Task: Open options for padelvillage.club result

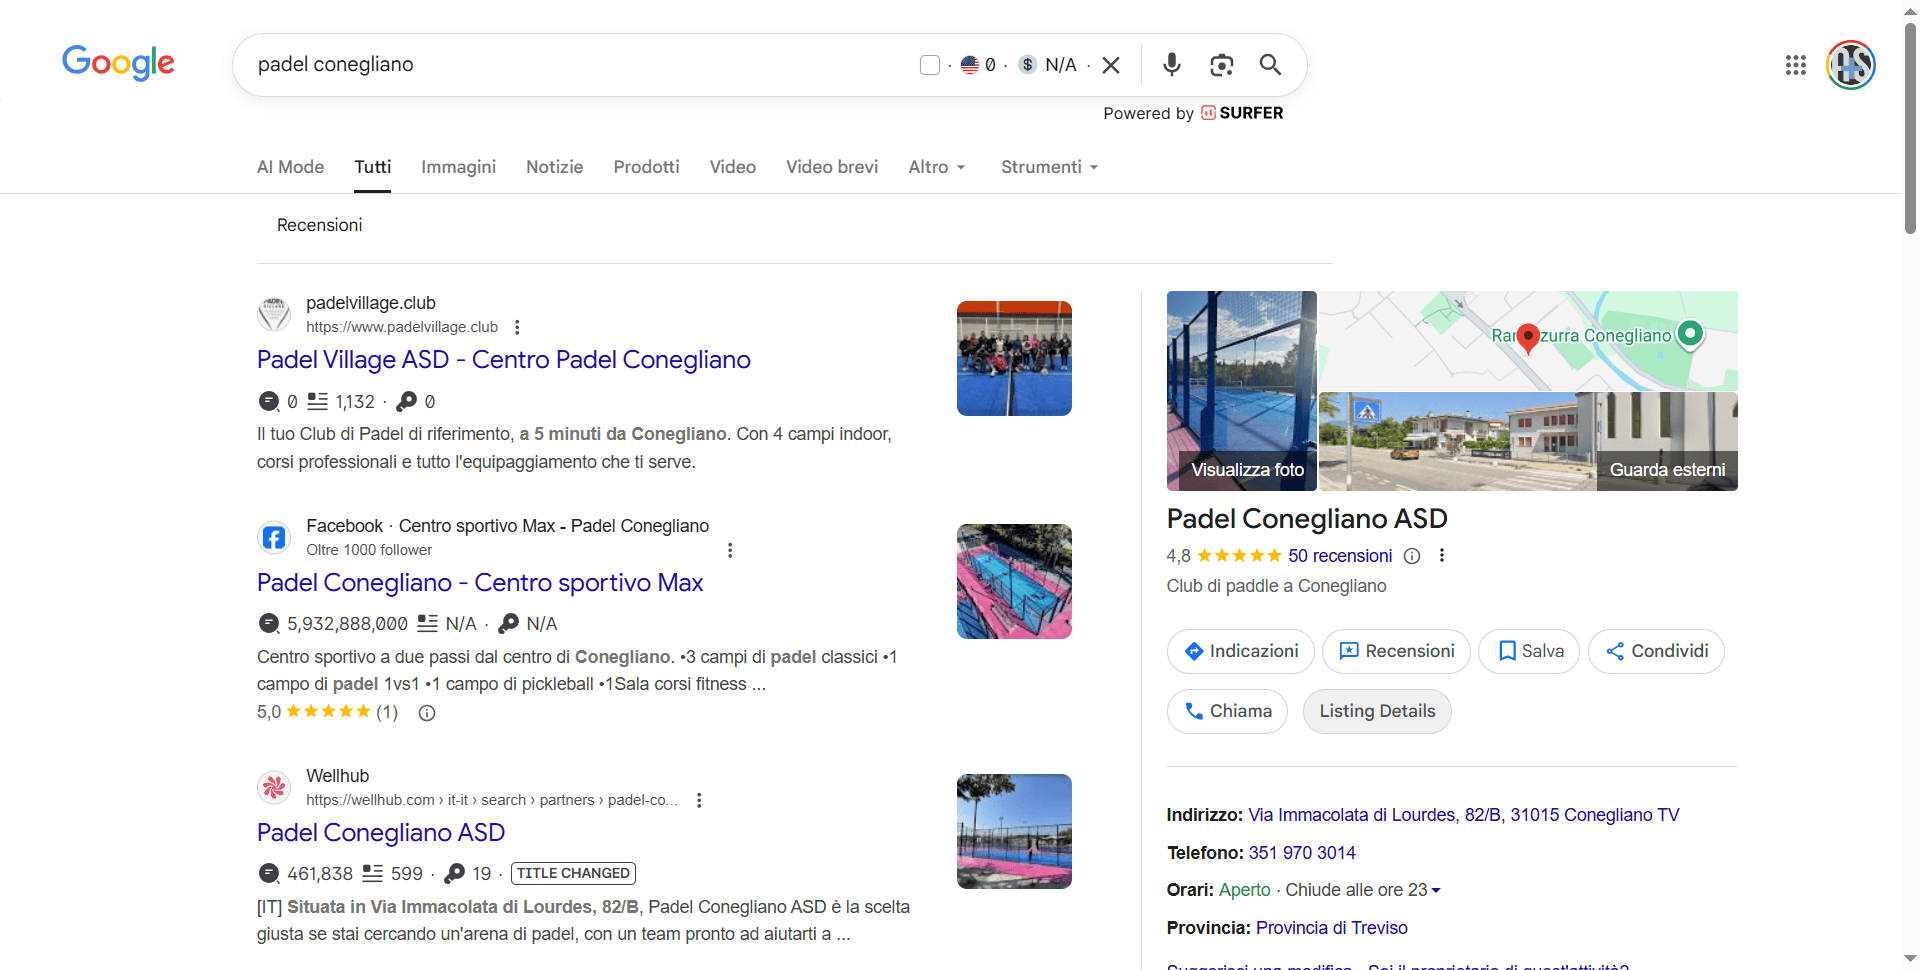Action: tap(517, 327)
